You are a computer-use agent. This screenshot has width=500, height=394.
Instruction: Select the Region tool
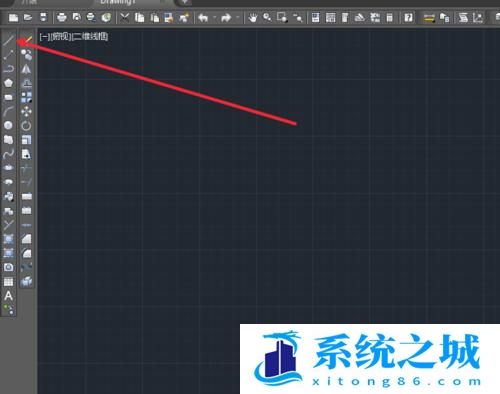pos(9,267)
